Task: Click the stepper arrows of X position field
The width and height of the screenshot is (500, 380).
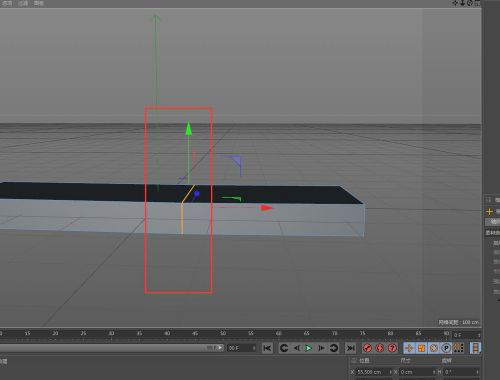Action: (x=390, y=372)
